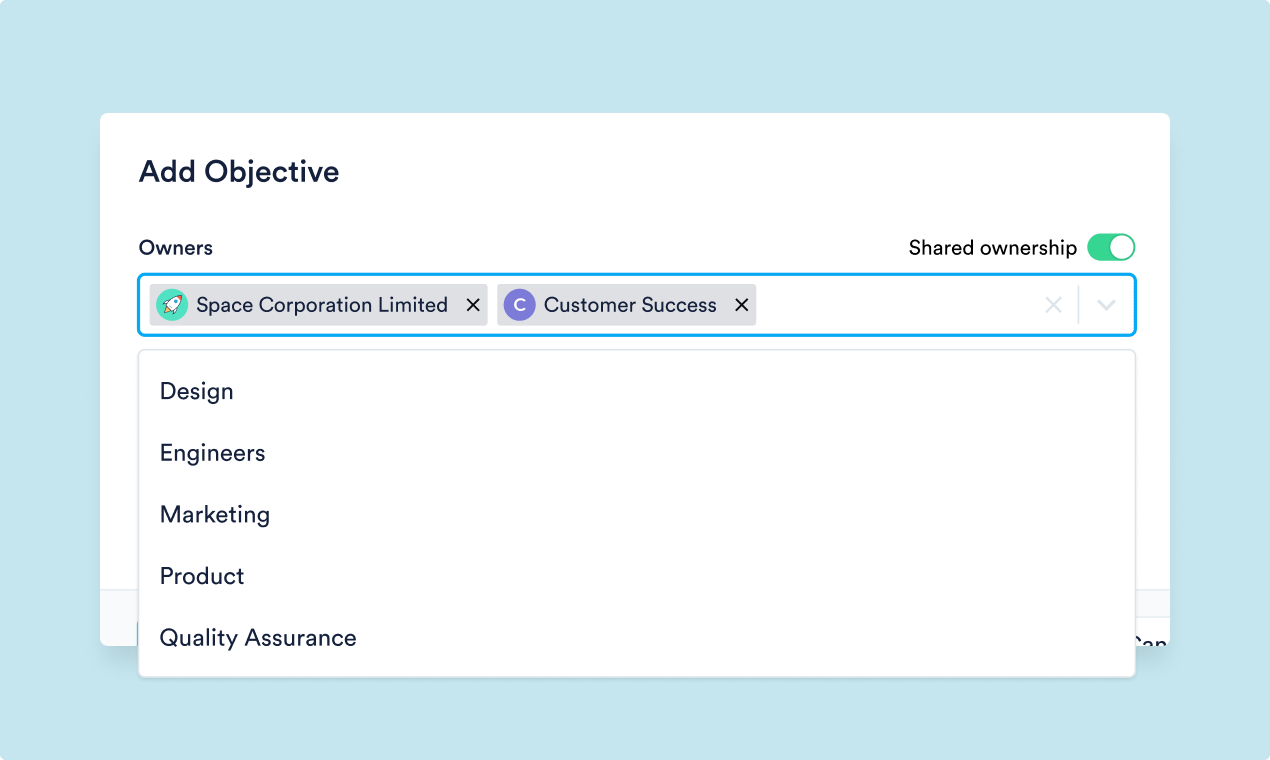
Task: Click the X to remove Customer Success
Action: pos(741,305)
